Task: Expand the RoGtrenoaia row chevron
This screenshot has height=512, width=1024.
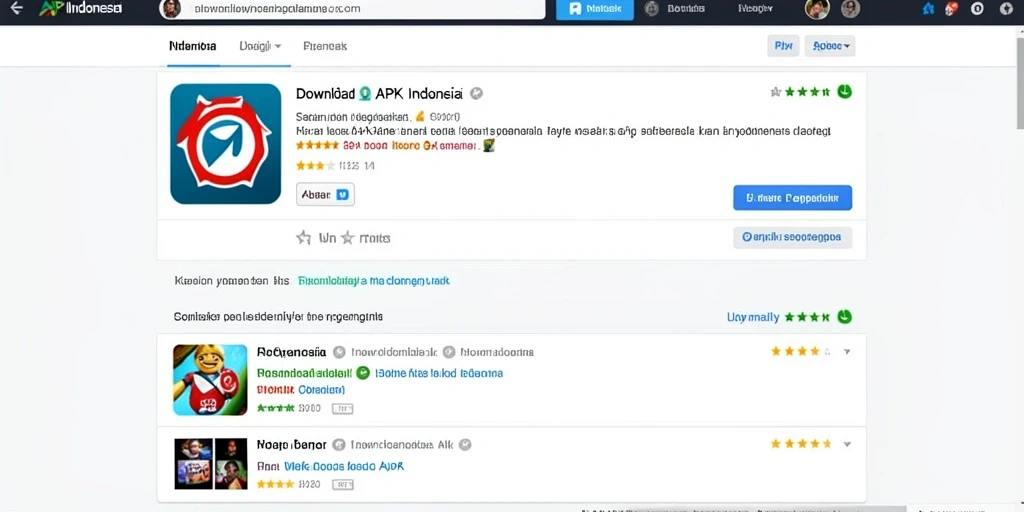Action: pyautogui.click(x=847, y=351)
